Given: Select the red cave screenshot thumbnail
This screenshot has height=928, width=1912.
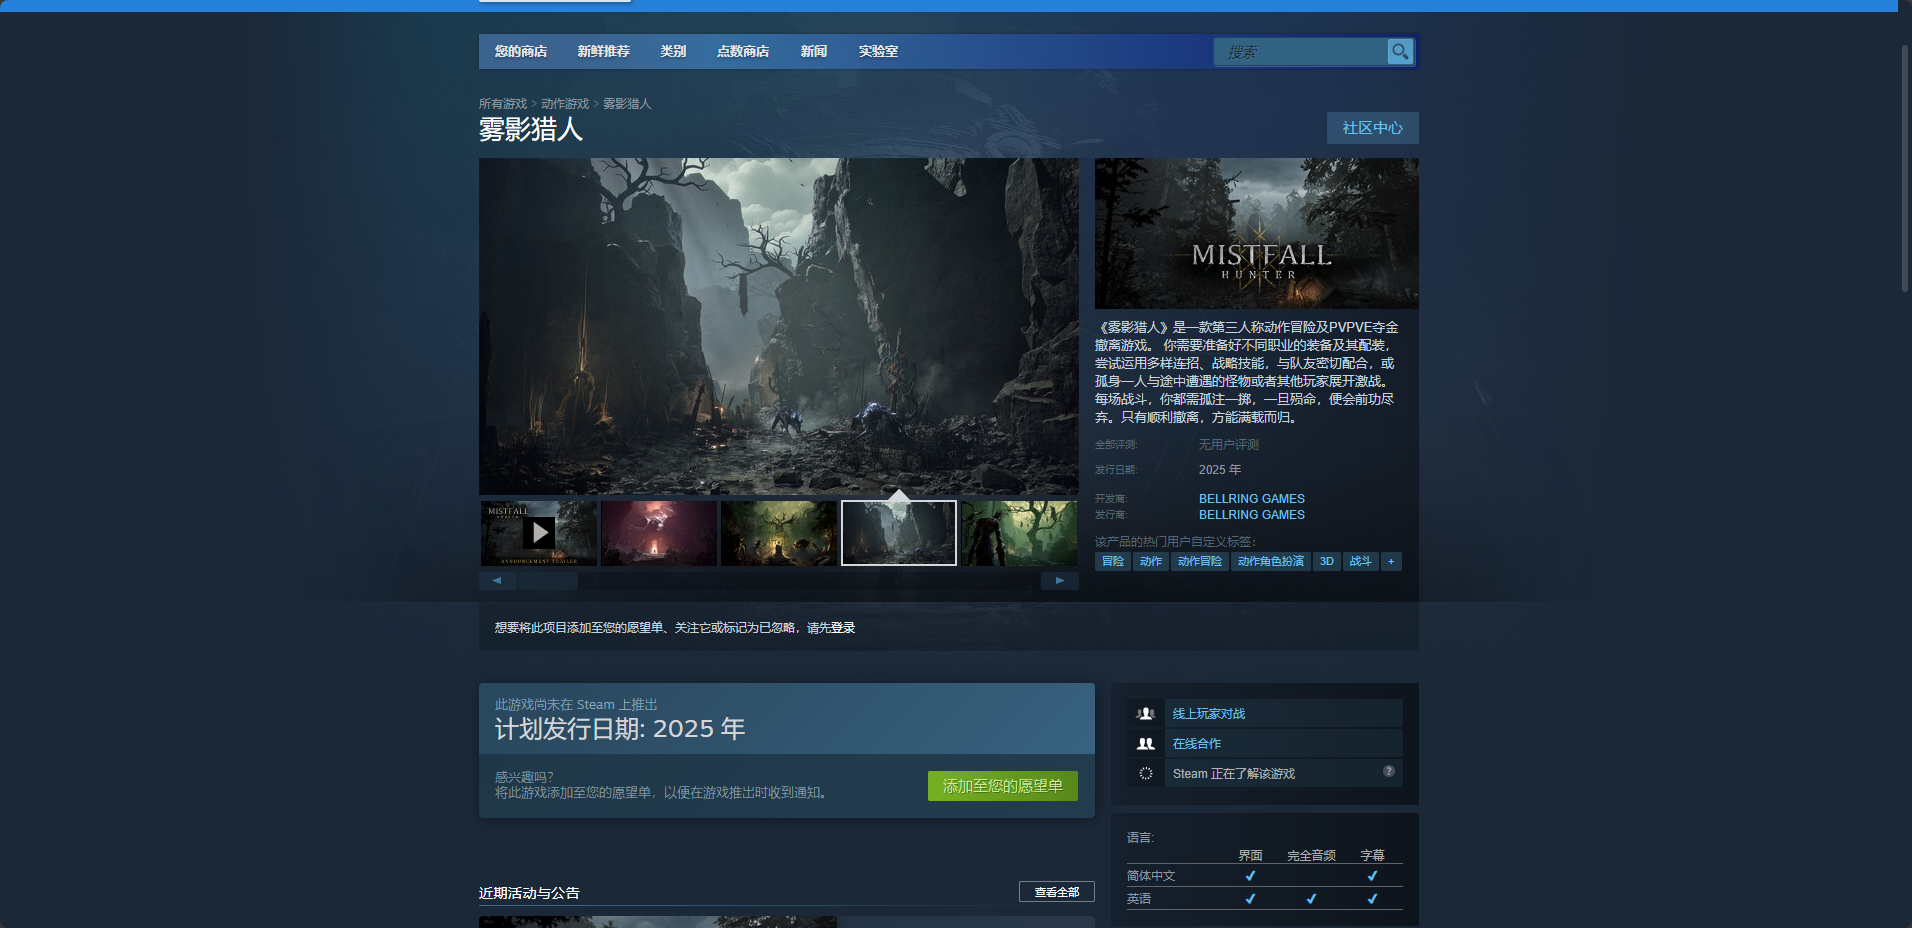Looking at the screenshot, I should coord(659,533).
